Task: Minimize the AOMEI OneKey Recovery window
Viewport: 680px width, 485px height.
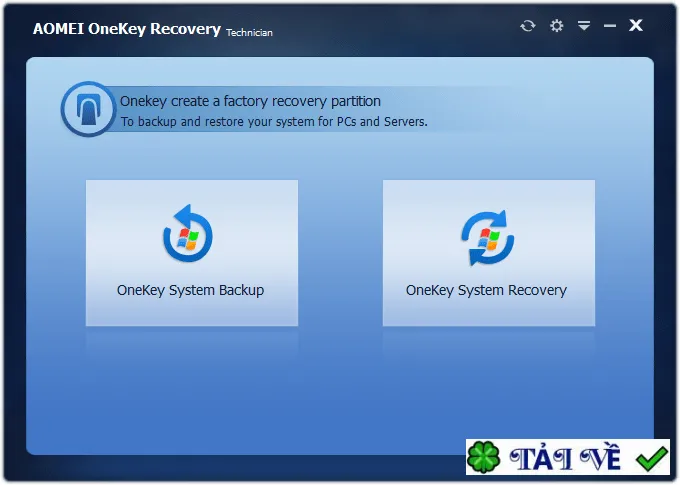Action: point(610,26)
